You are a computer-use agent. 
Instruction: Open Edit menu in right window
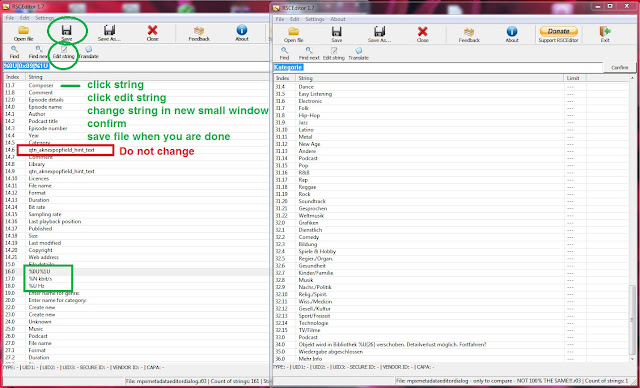(x=295, y=19)
